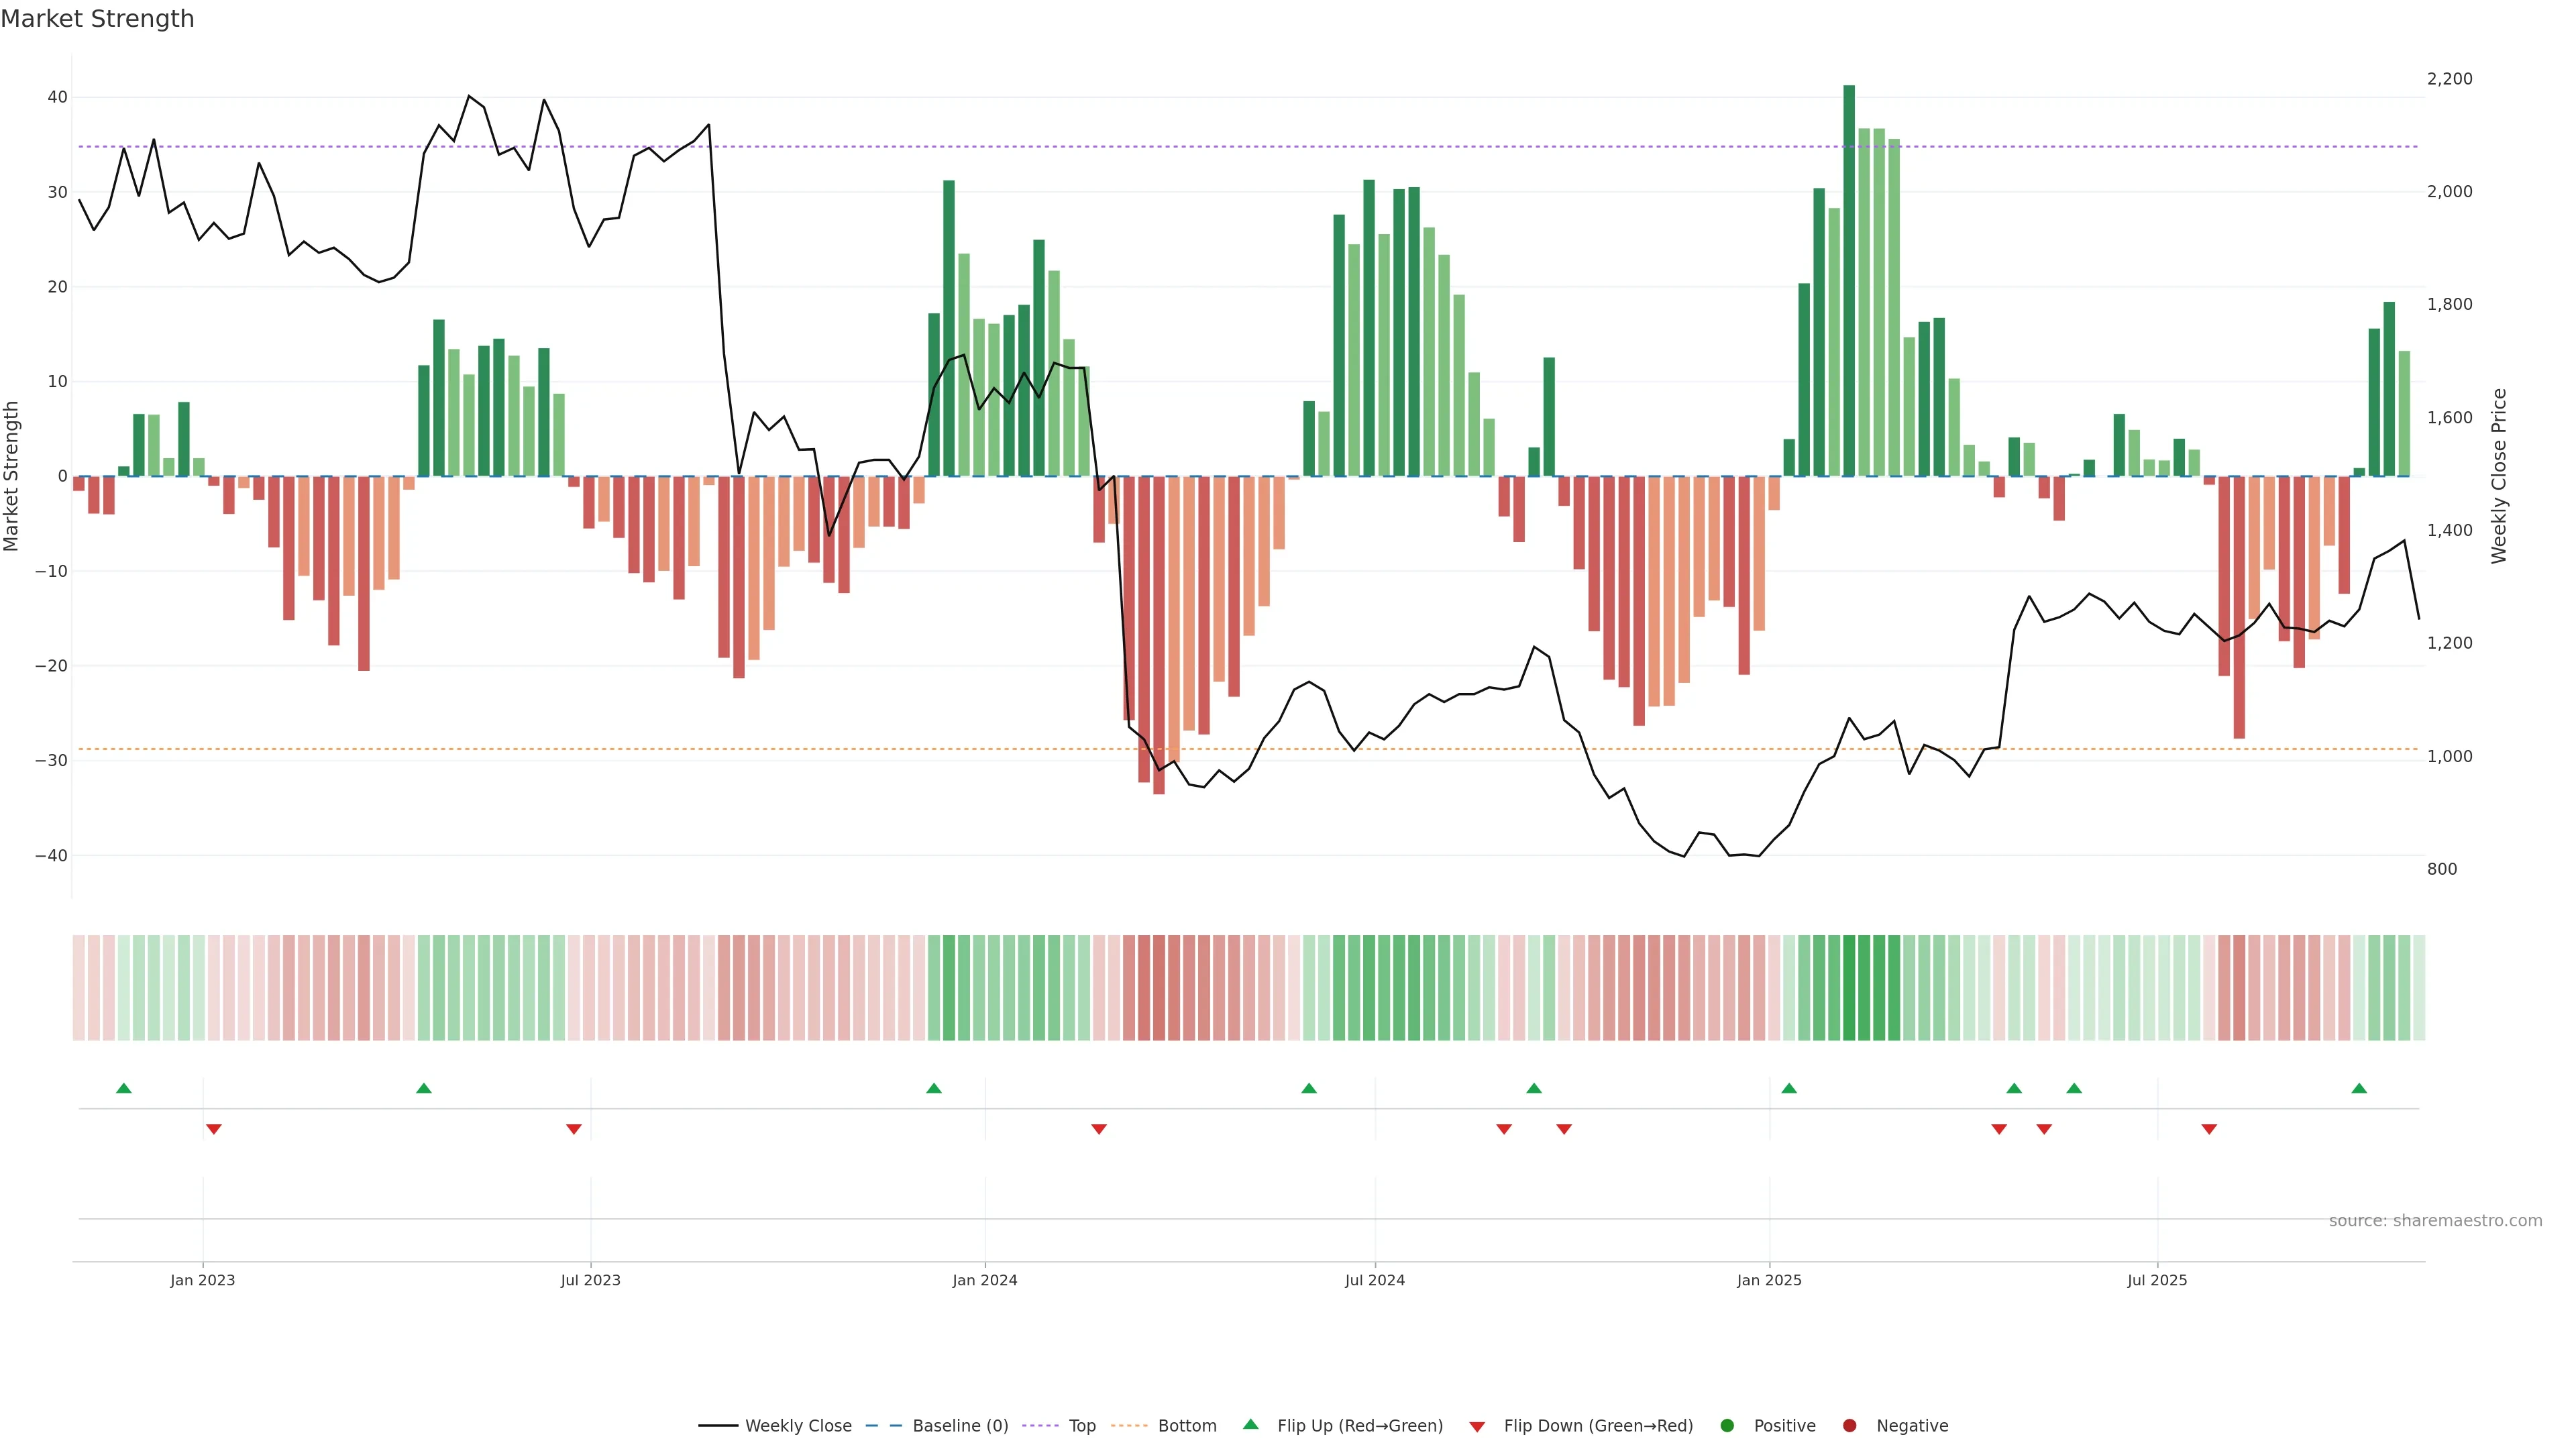Click the Negative red circle legend icon
Image resolution: width=2576 pixels, height=1449 pixels.
1849,1426
